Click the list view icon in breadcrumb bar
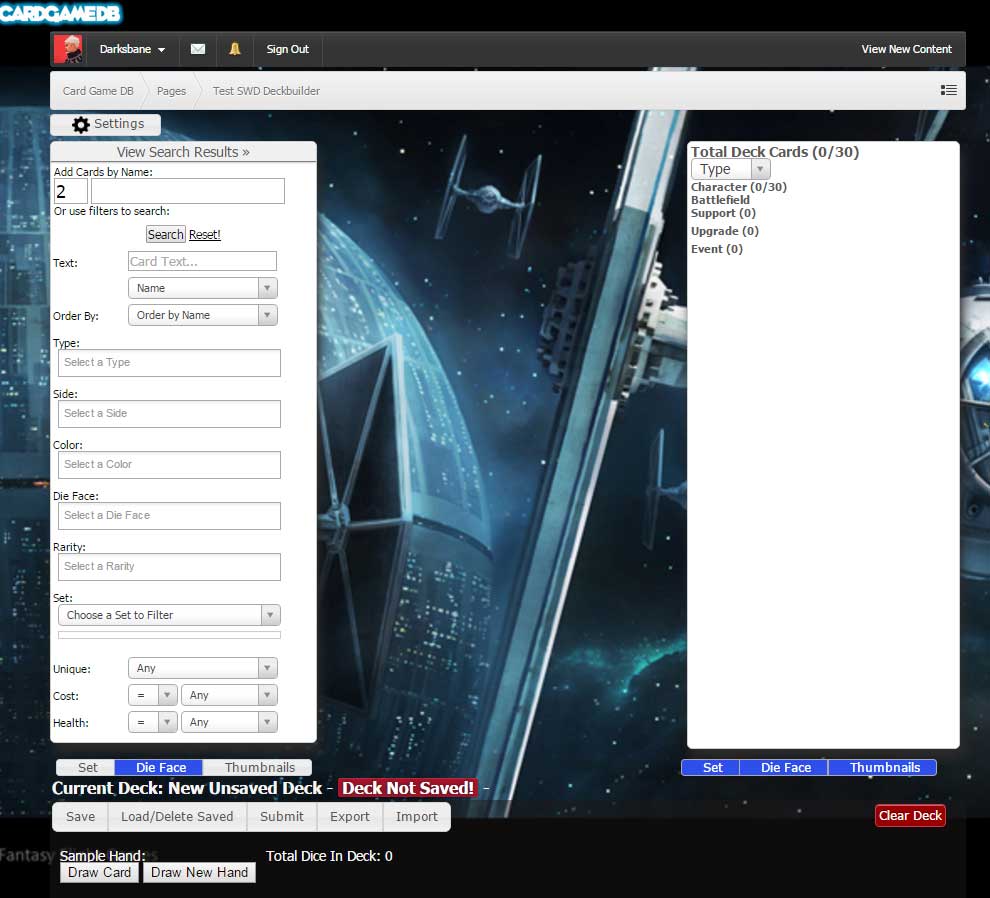The image size is (990, 898). click(x=948, y=90)
